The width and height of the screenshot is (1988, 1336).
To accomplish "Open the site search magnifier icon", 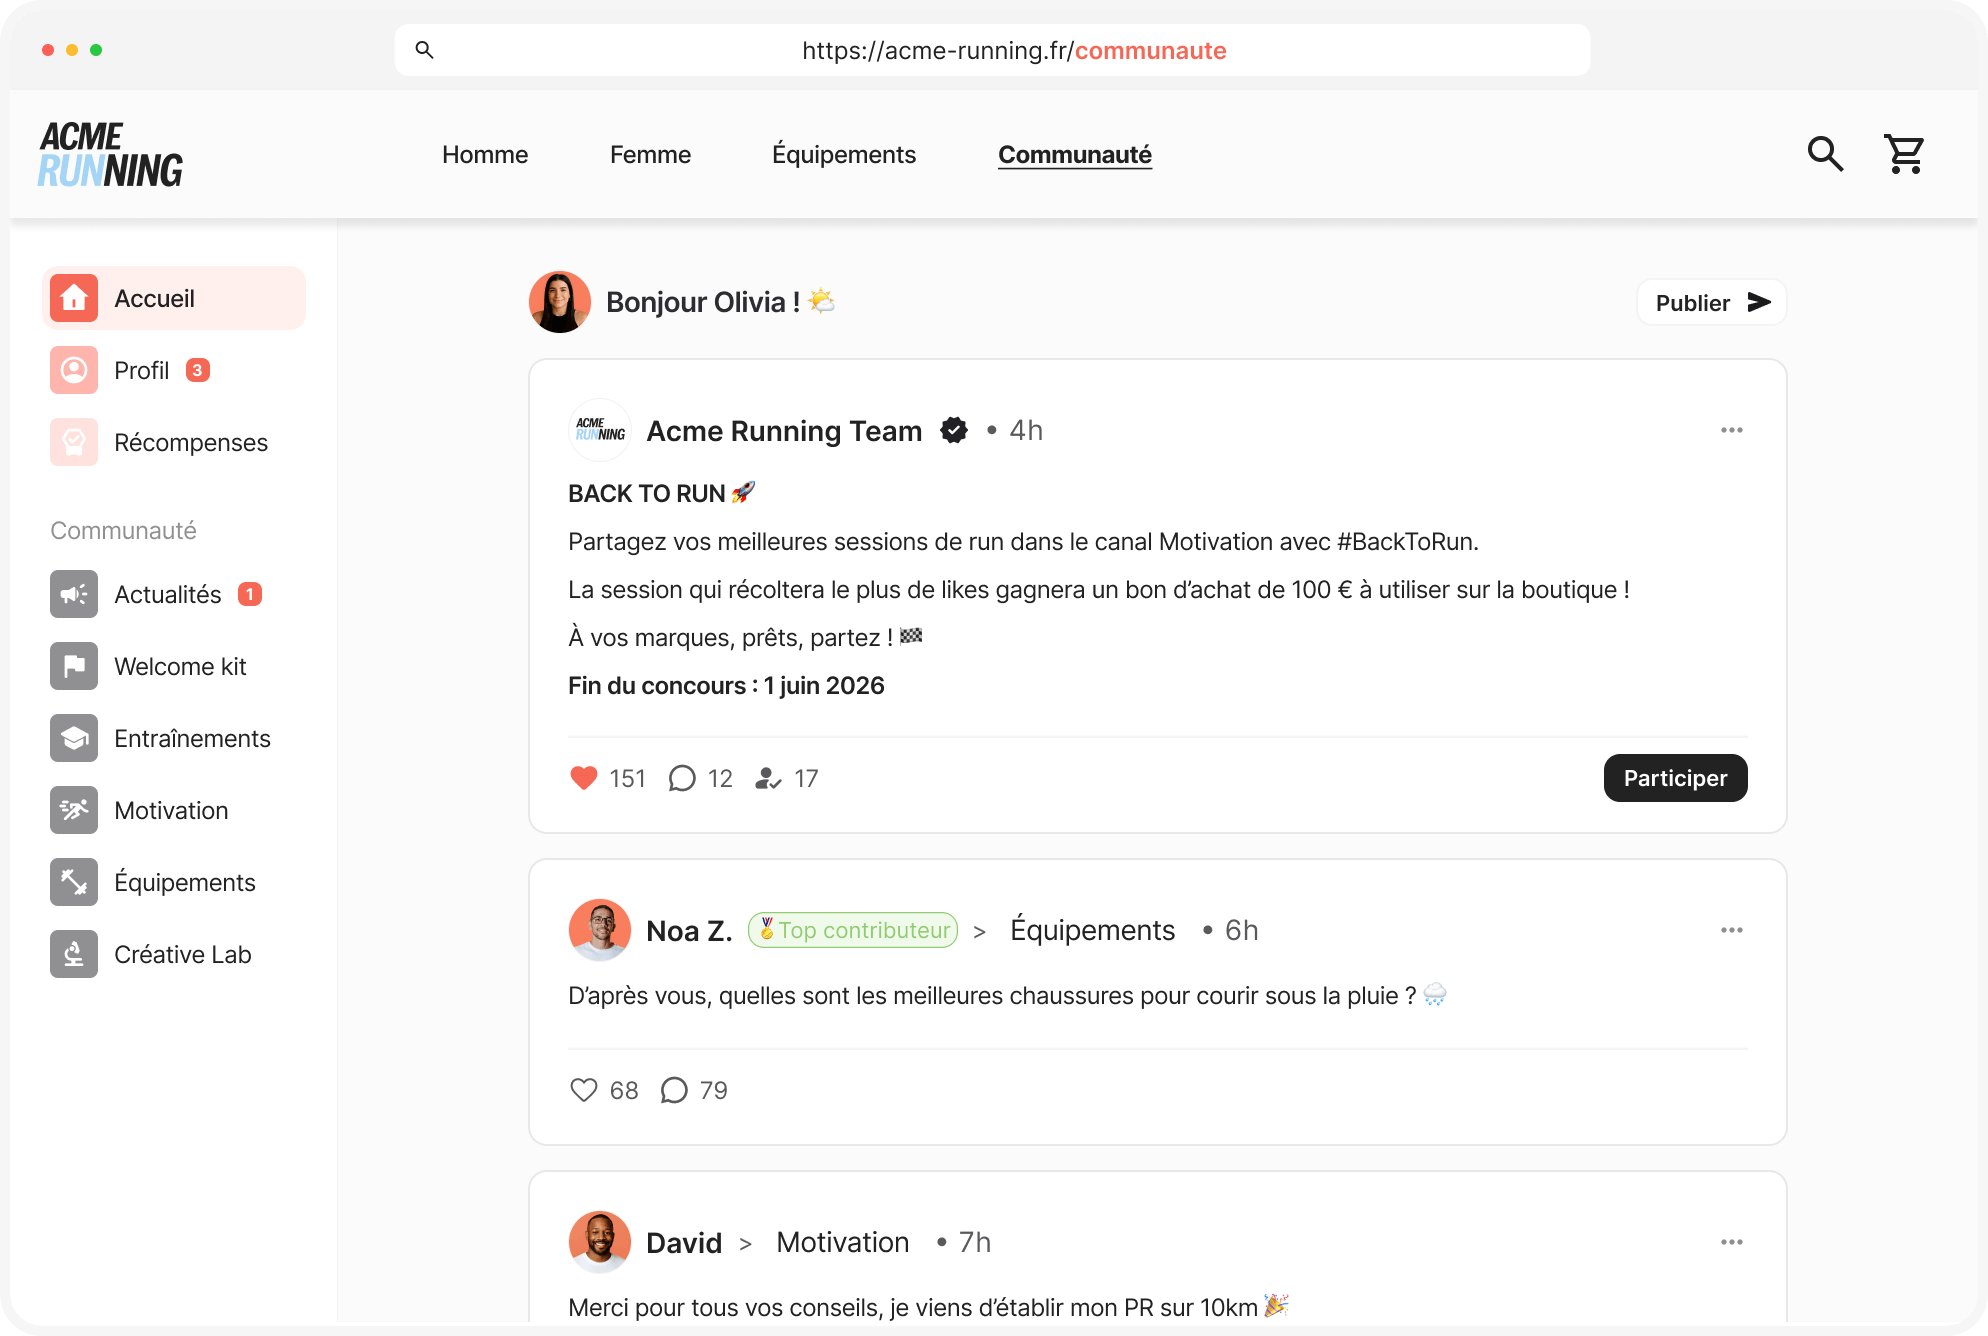I will (x=1825, y=154).
